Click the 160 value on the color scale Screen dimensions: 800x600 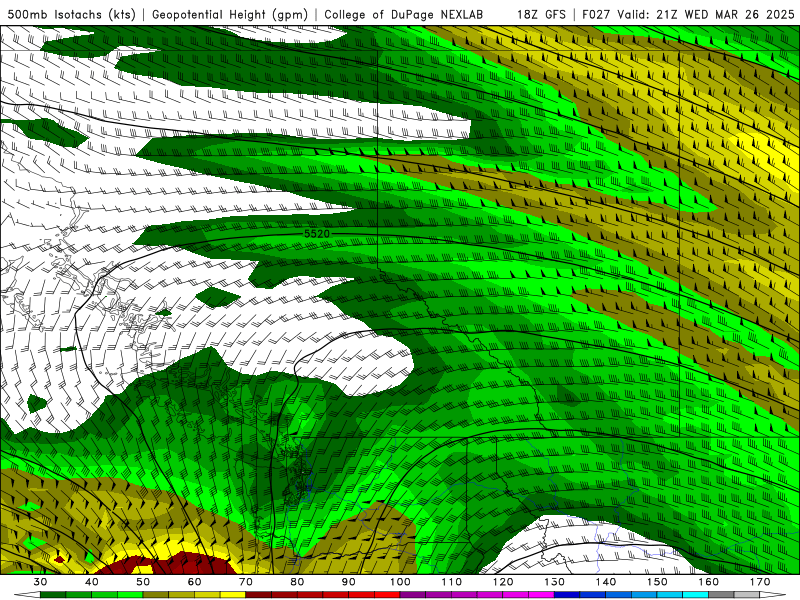tap(709, 582)
